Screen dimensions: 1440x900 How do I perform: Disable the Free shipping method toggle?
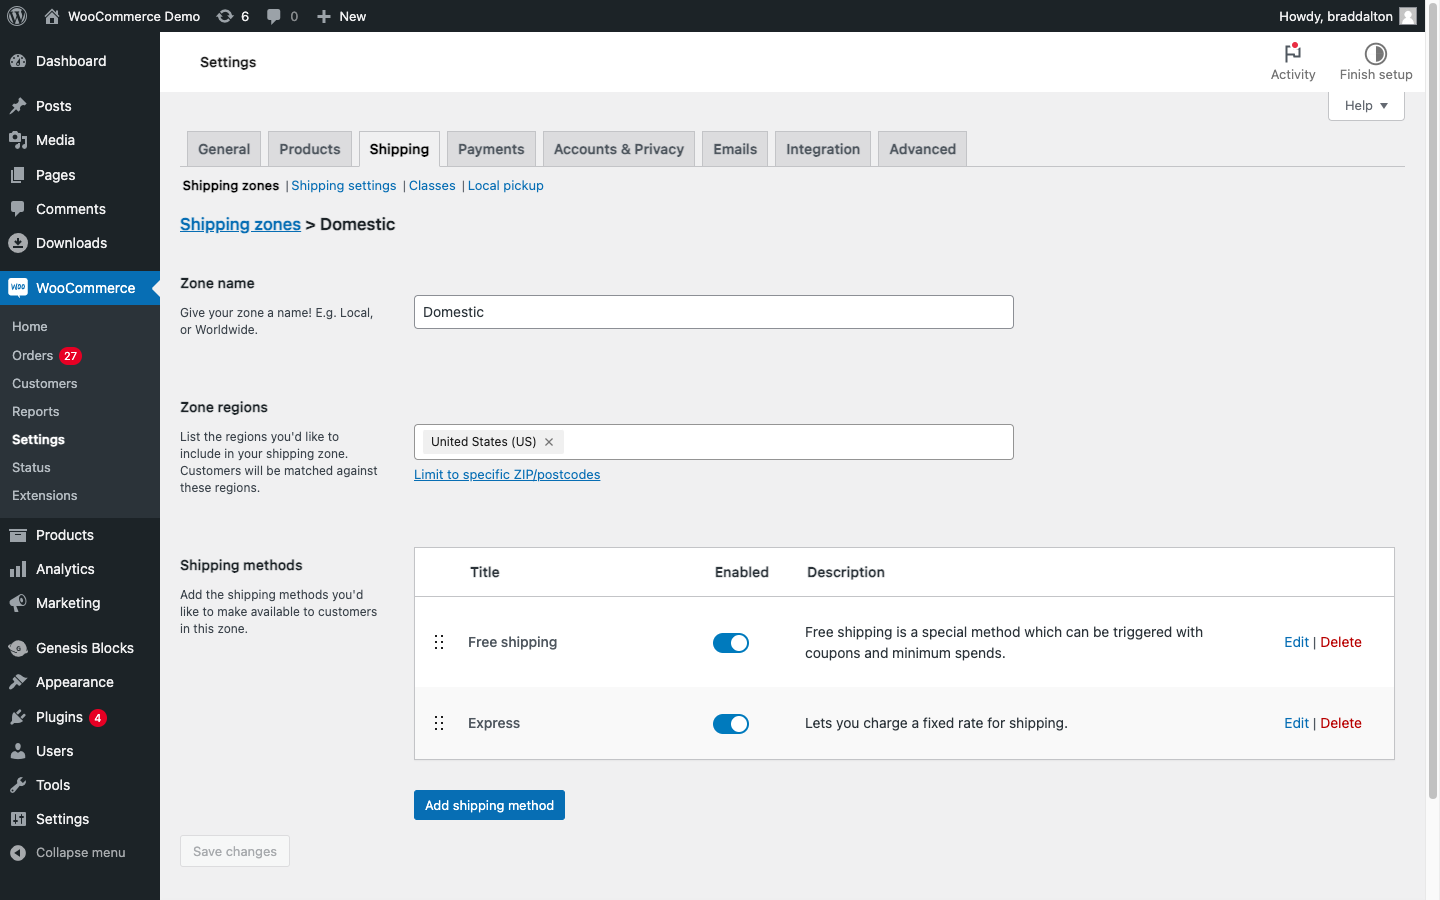pos(730,643)
